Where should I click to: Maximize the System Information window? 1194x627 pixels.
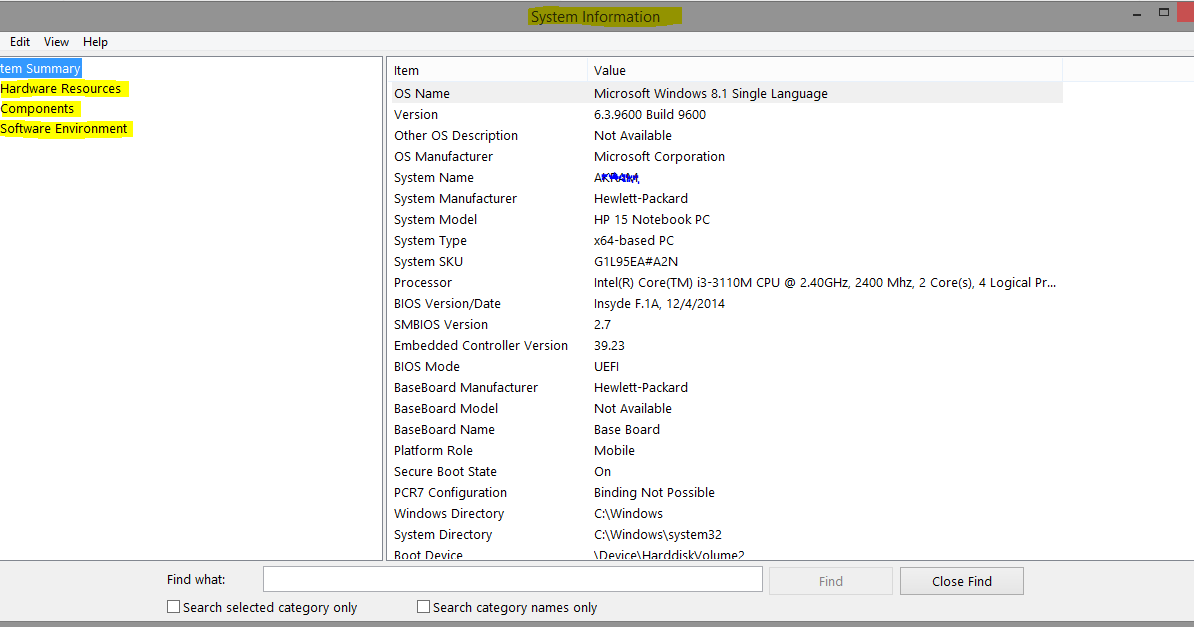point(1164,12)
